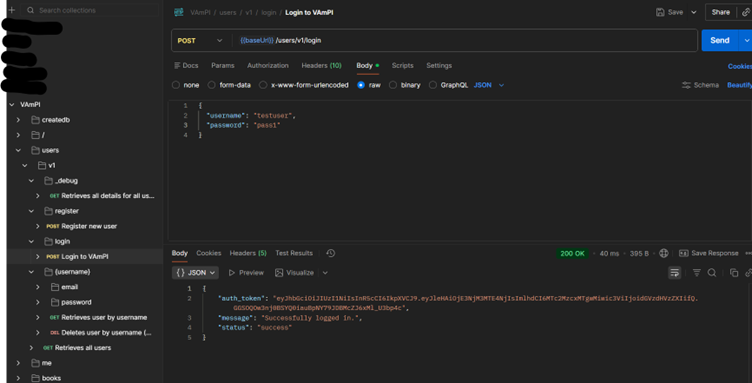The height and width of the screenshot is (383, 752).
Task: Open the Docs tab
Action: [x=186, y=66]
